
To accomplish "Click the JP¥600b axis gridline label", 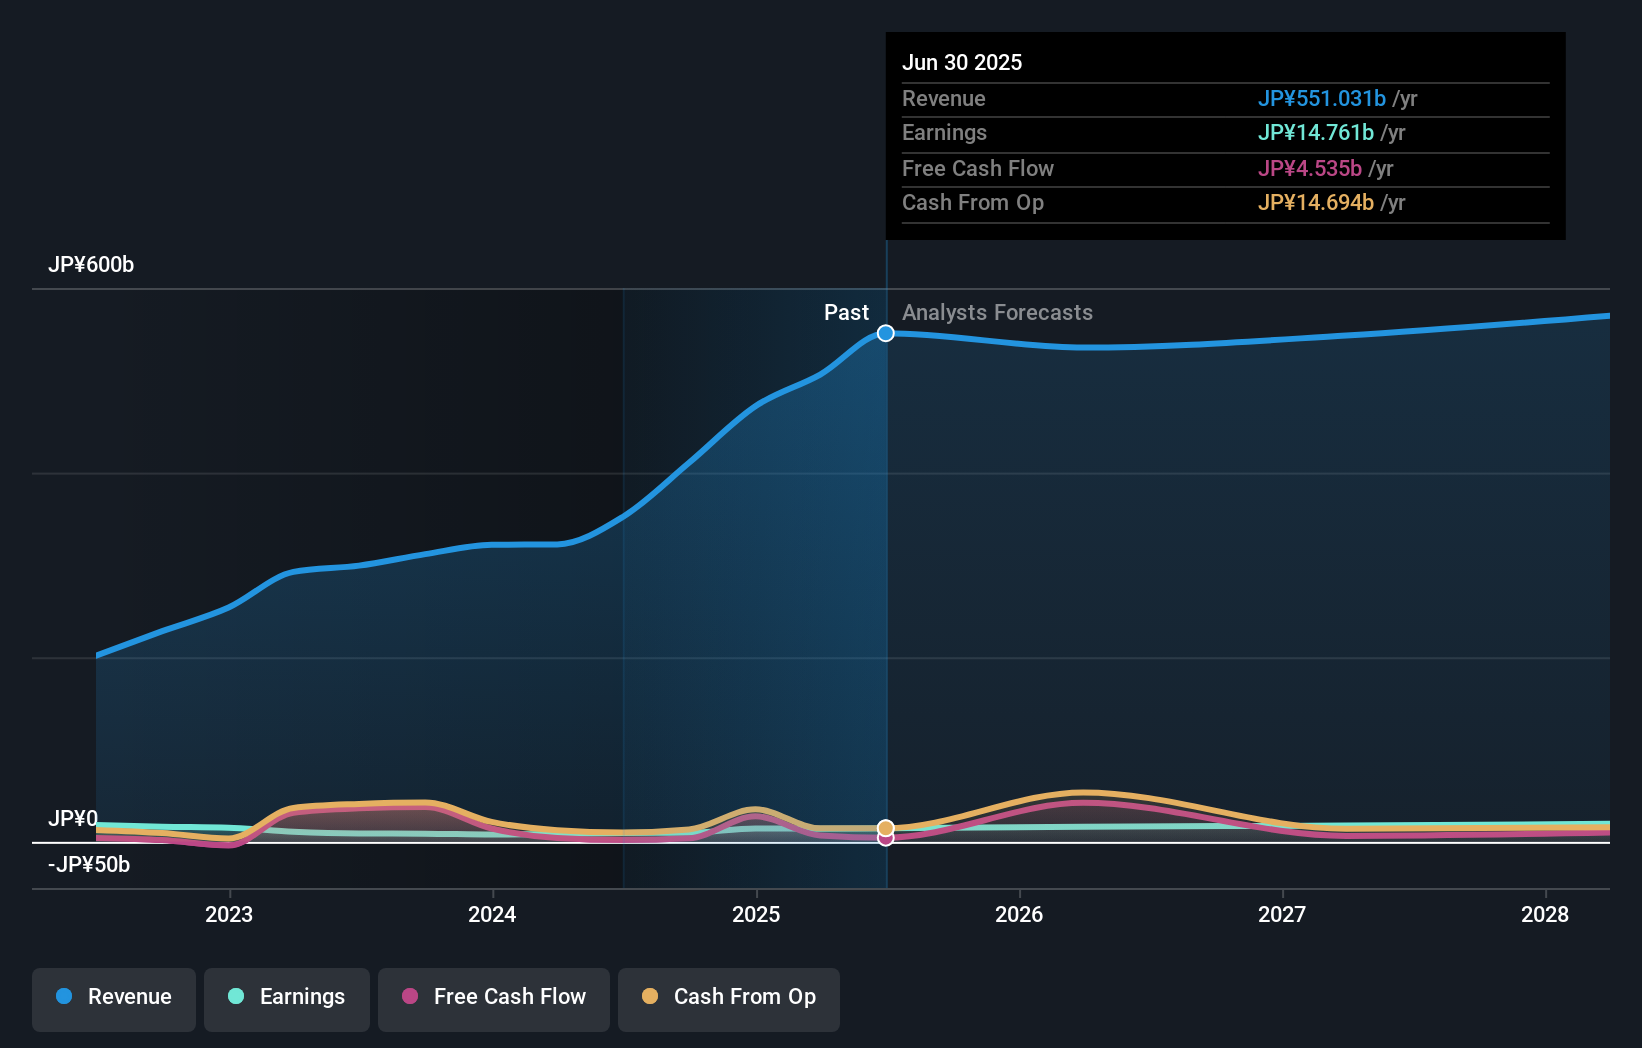I will point(91,265).
